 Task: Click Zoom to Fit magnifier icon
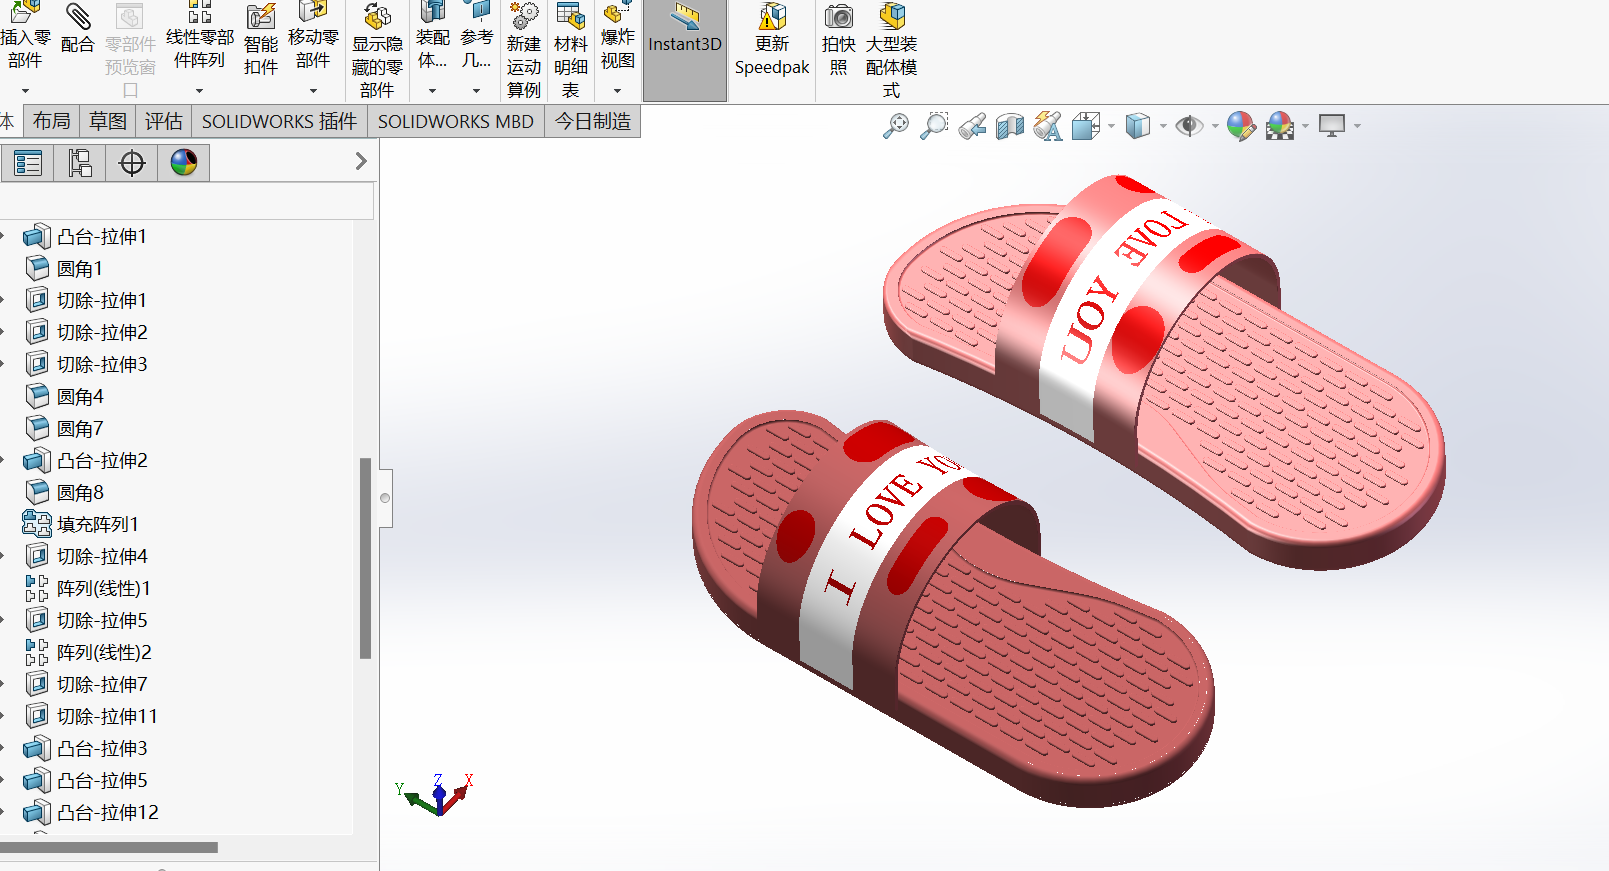point(896,126)
